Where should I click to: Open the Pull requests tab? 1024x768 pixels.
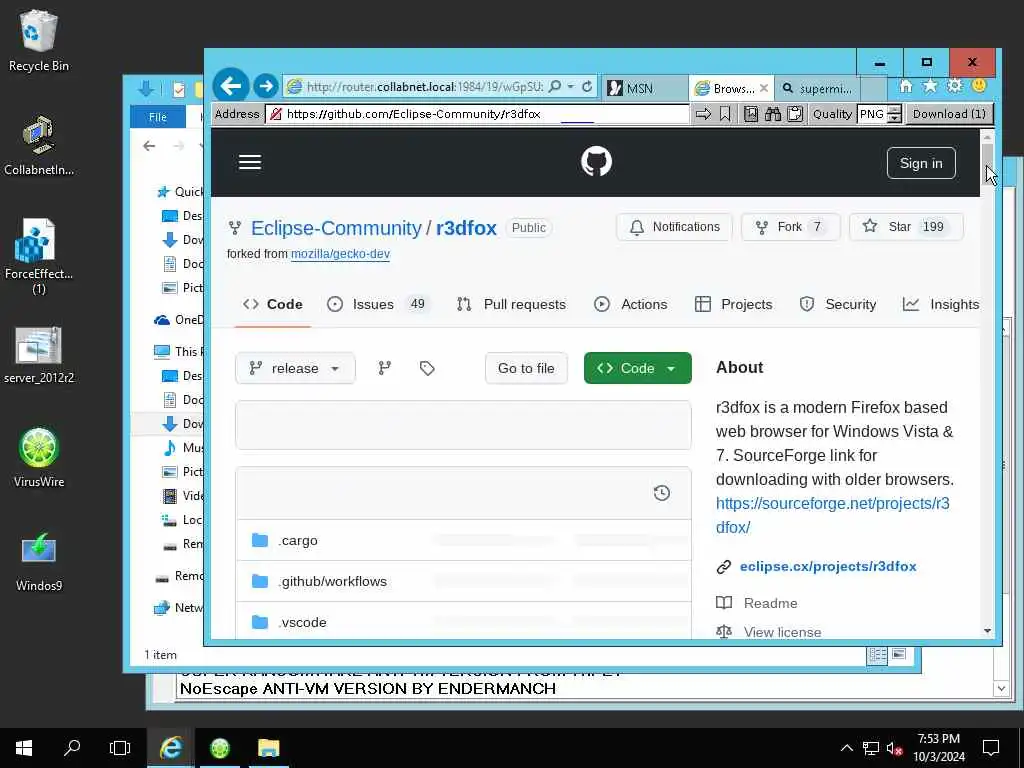point(511,304)
